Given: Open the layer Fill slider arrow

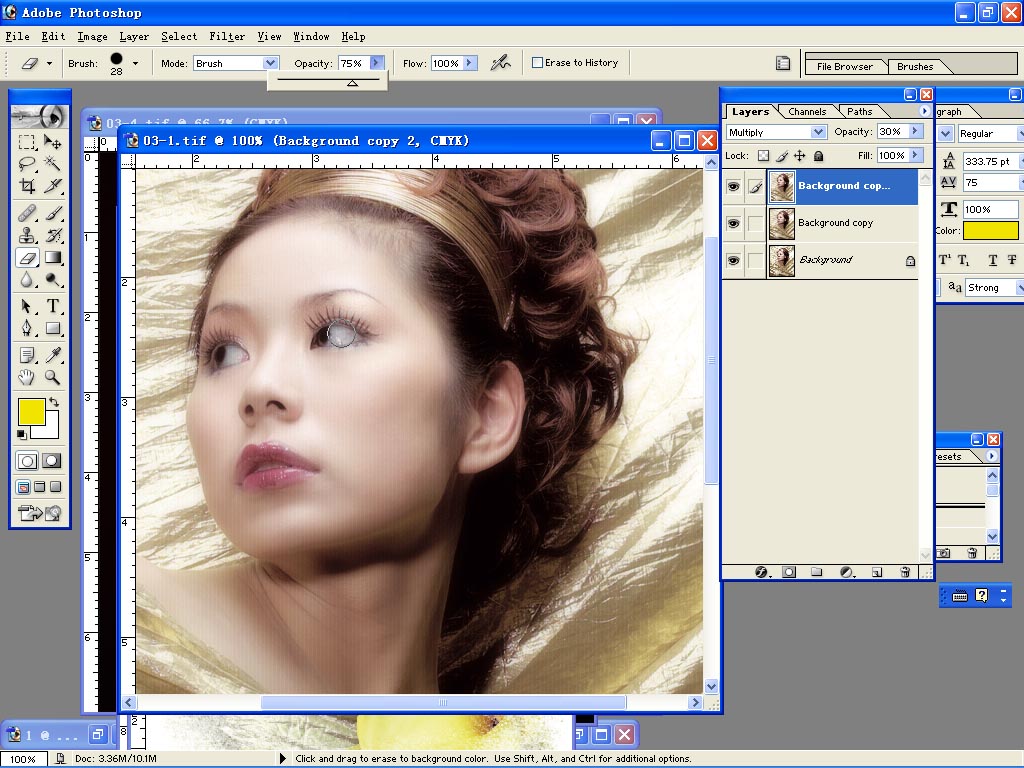Looking at the screenshot, I should tap(916, 155).
